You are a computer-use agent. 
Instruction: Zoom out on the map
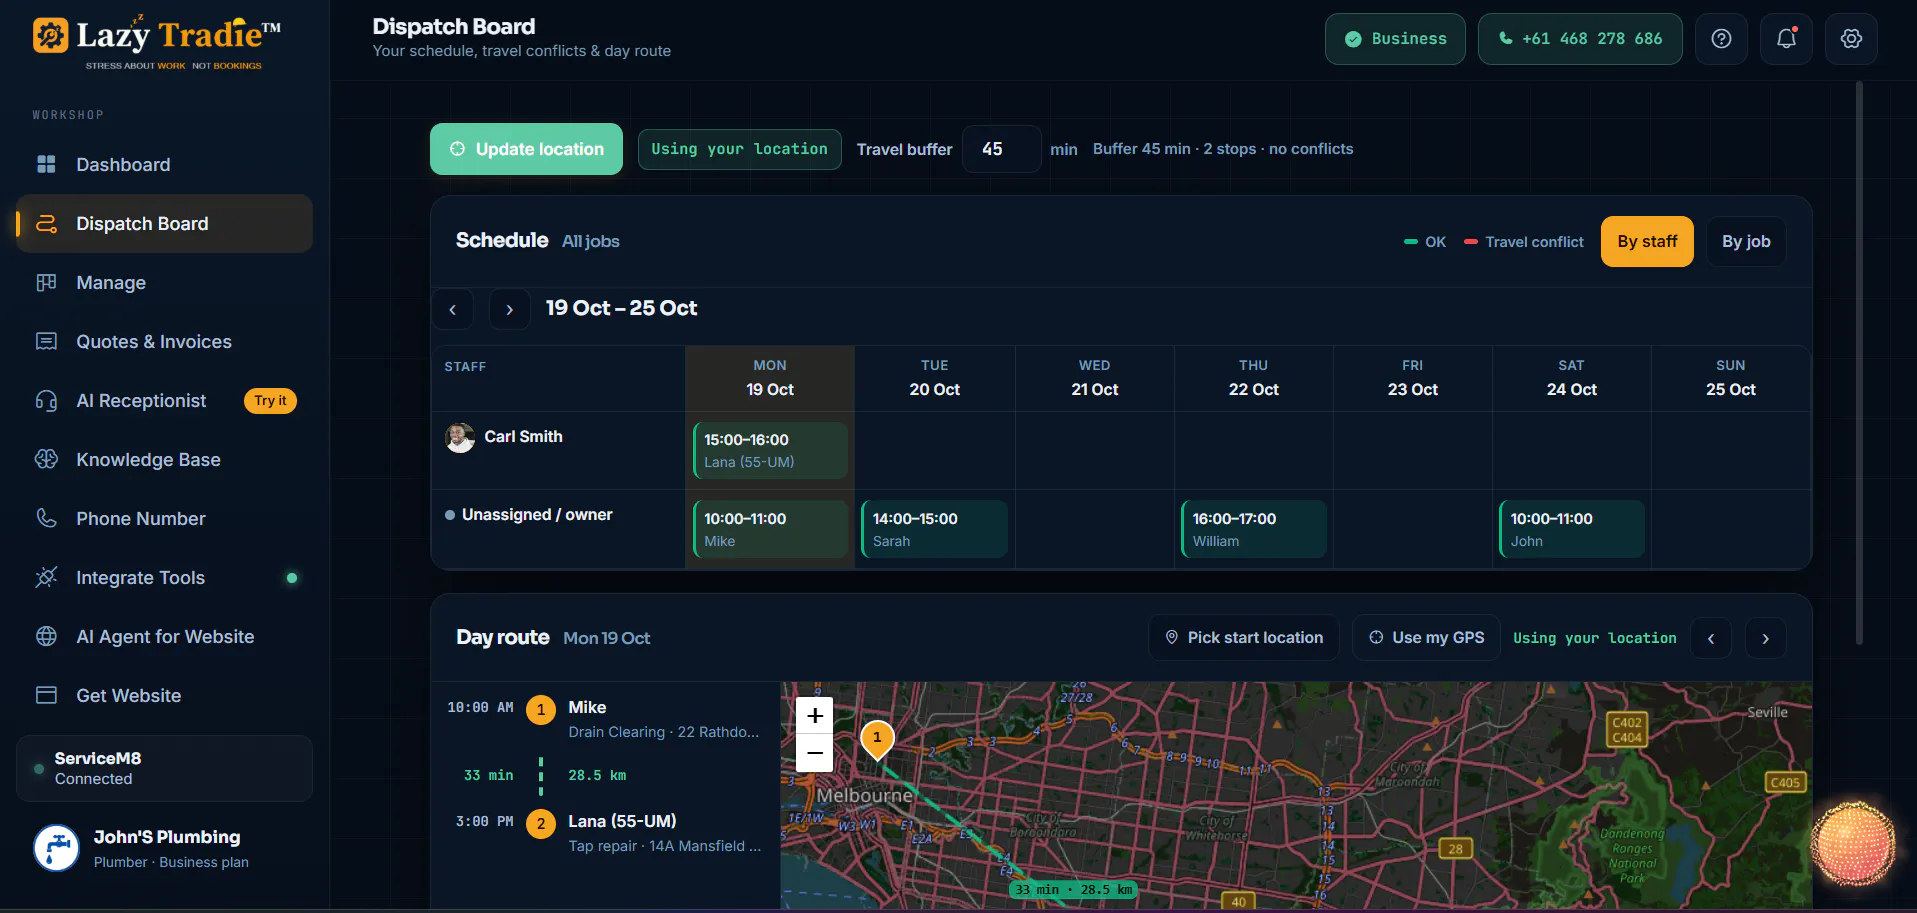[815, 752]
